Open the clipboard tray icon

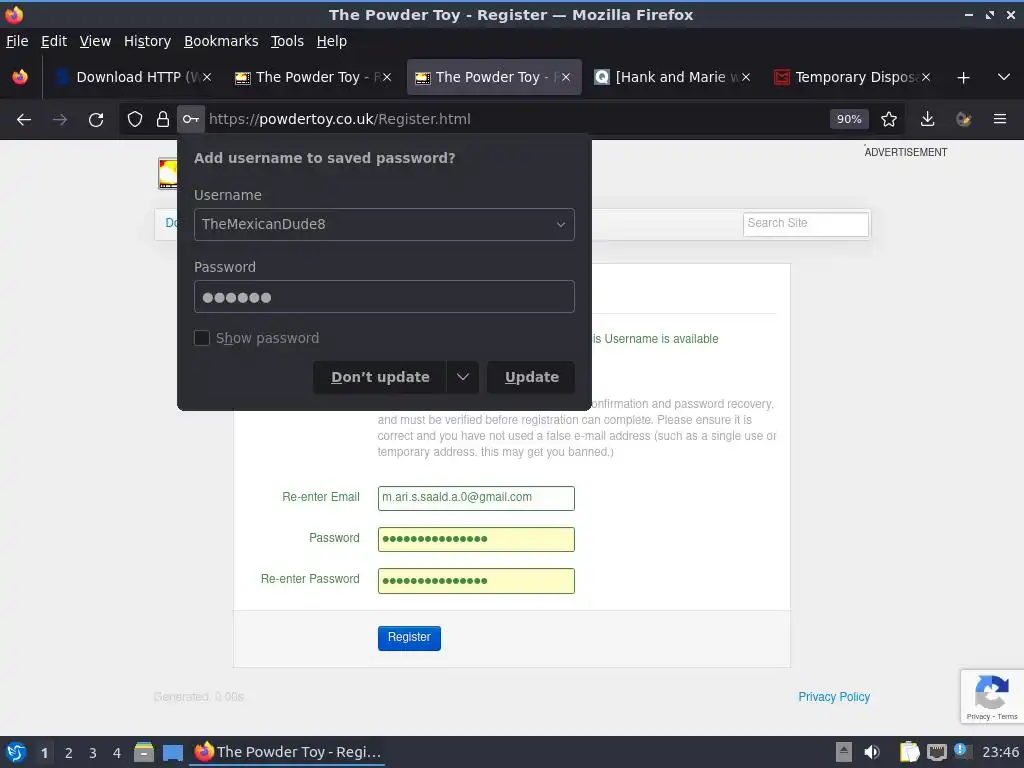point(908,752)
